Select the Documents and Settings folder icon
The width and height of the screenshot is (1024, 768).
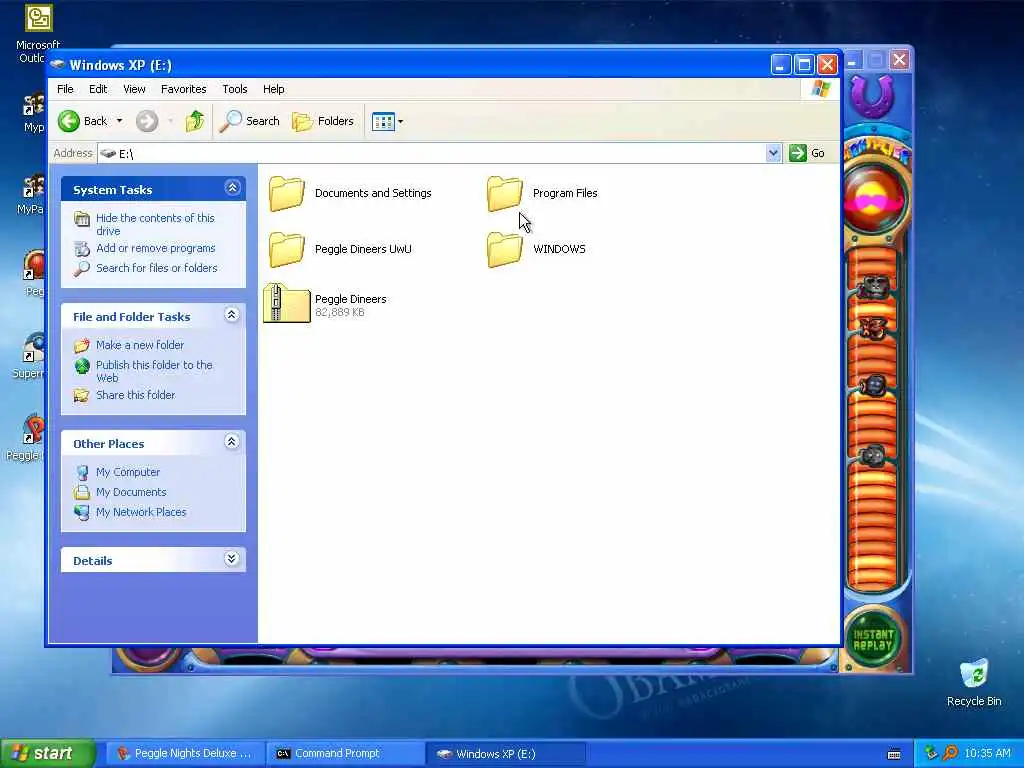click(287, 193)
